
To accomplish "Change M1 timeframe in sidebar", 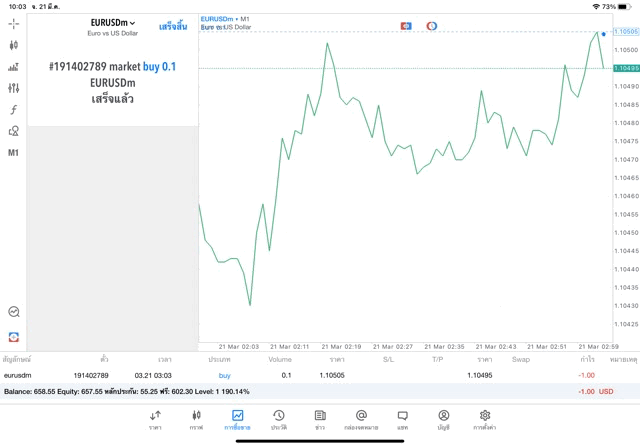I will 13,153.
